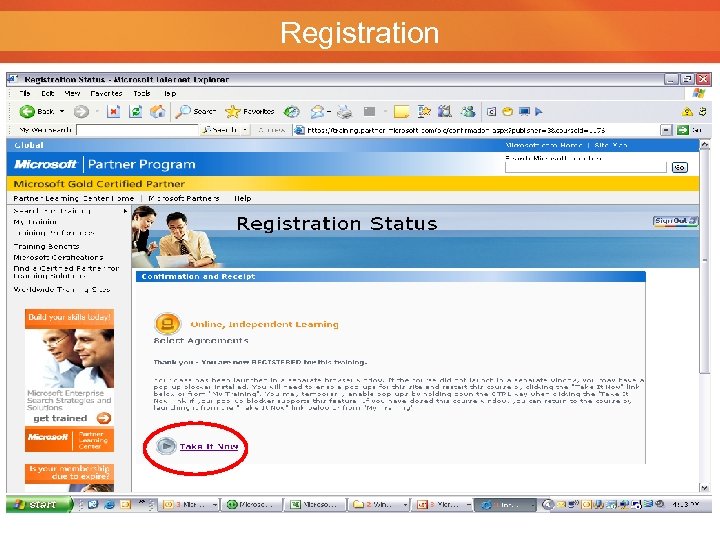
Task: Stop loading with the red X icon
Action: point(113,111)
